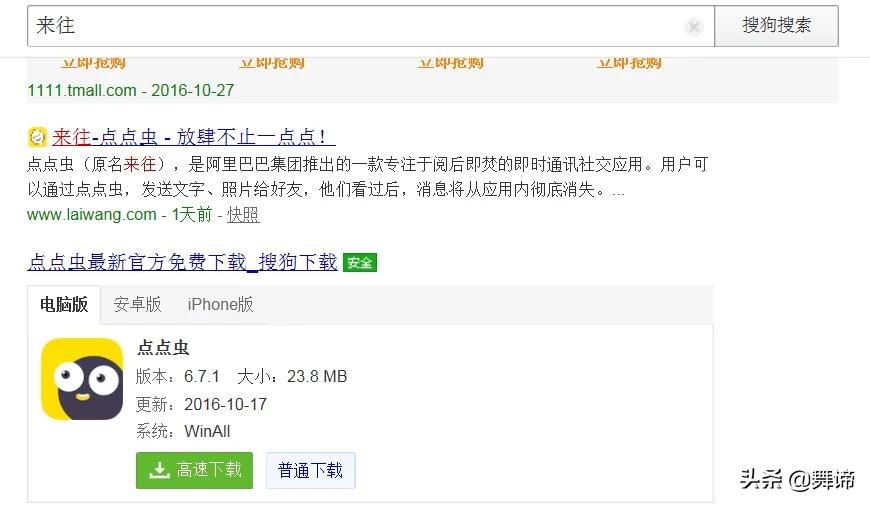Viewport: 870px width, 505px height.
Task: Click the green 安全 badge icon
Action: point(360,262)
